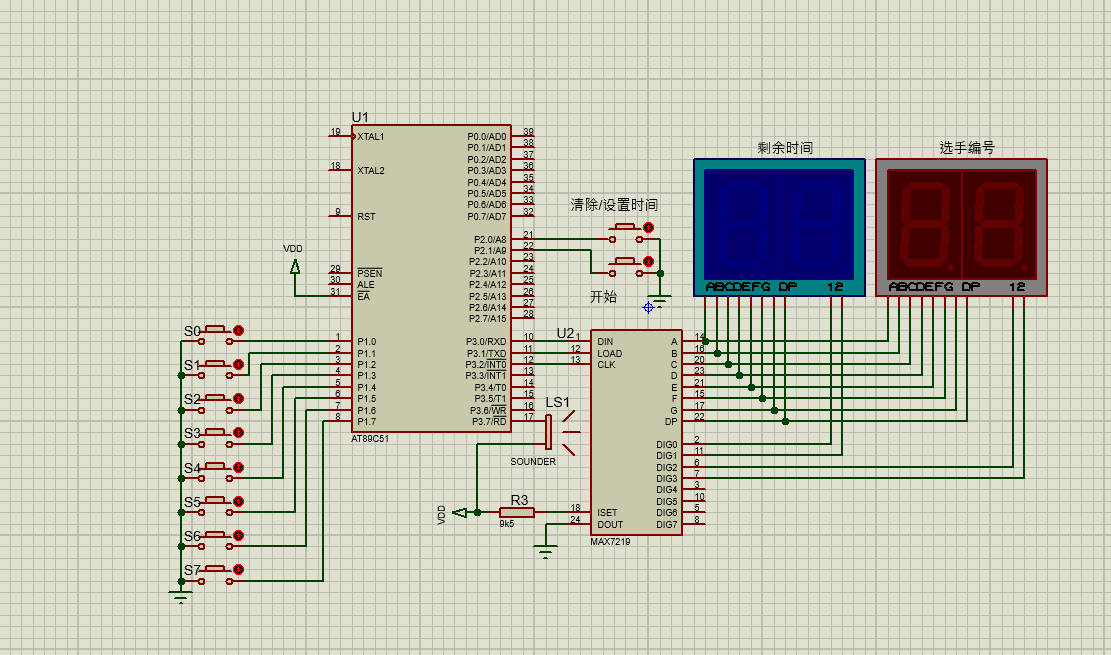The height and width of the screenshot is (655, 1111).
Task: Toggle the red latch dot on S1
Action: click(x=239, y=364)
